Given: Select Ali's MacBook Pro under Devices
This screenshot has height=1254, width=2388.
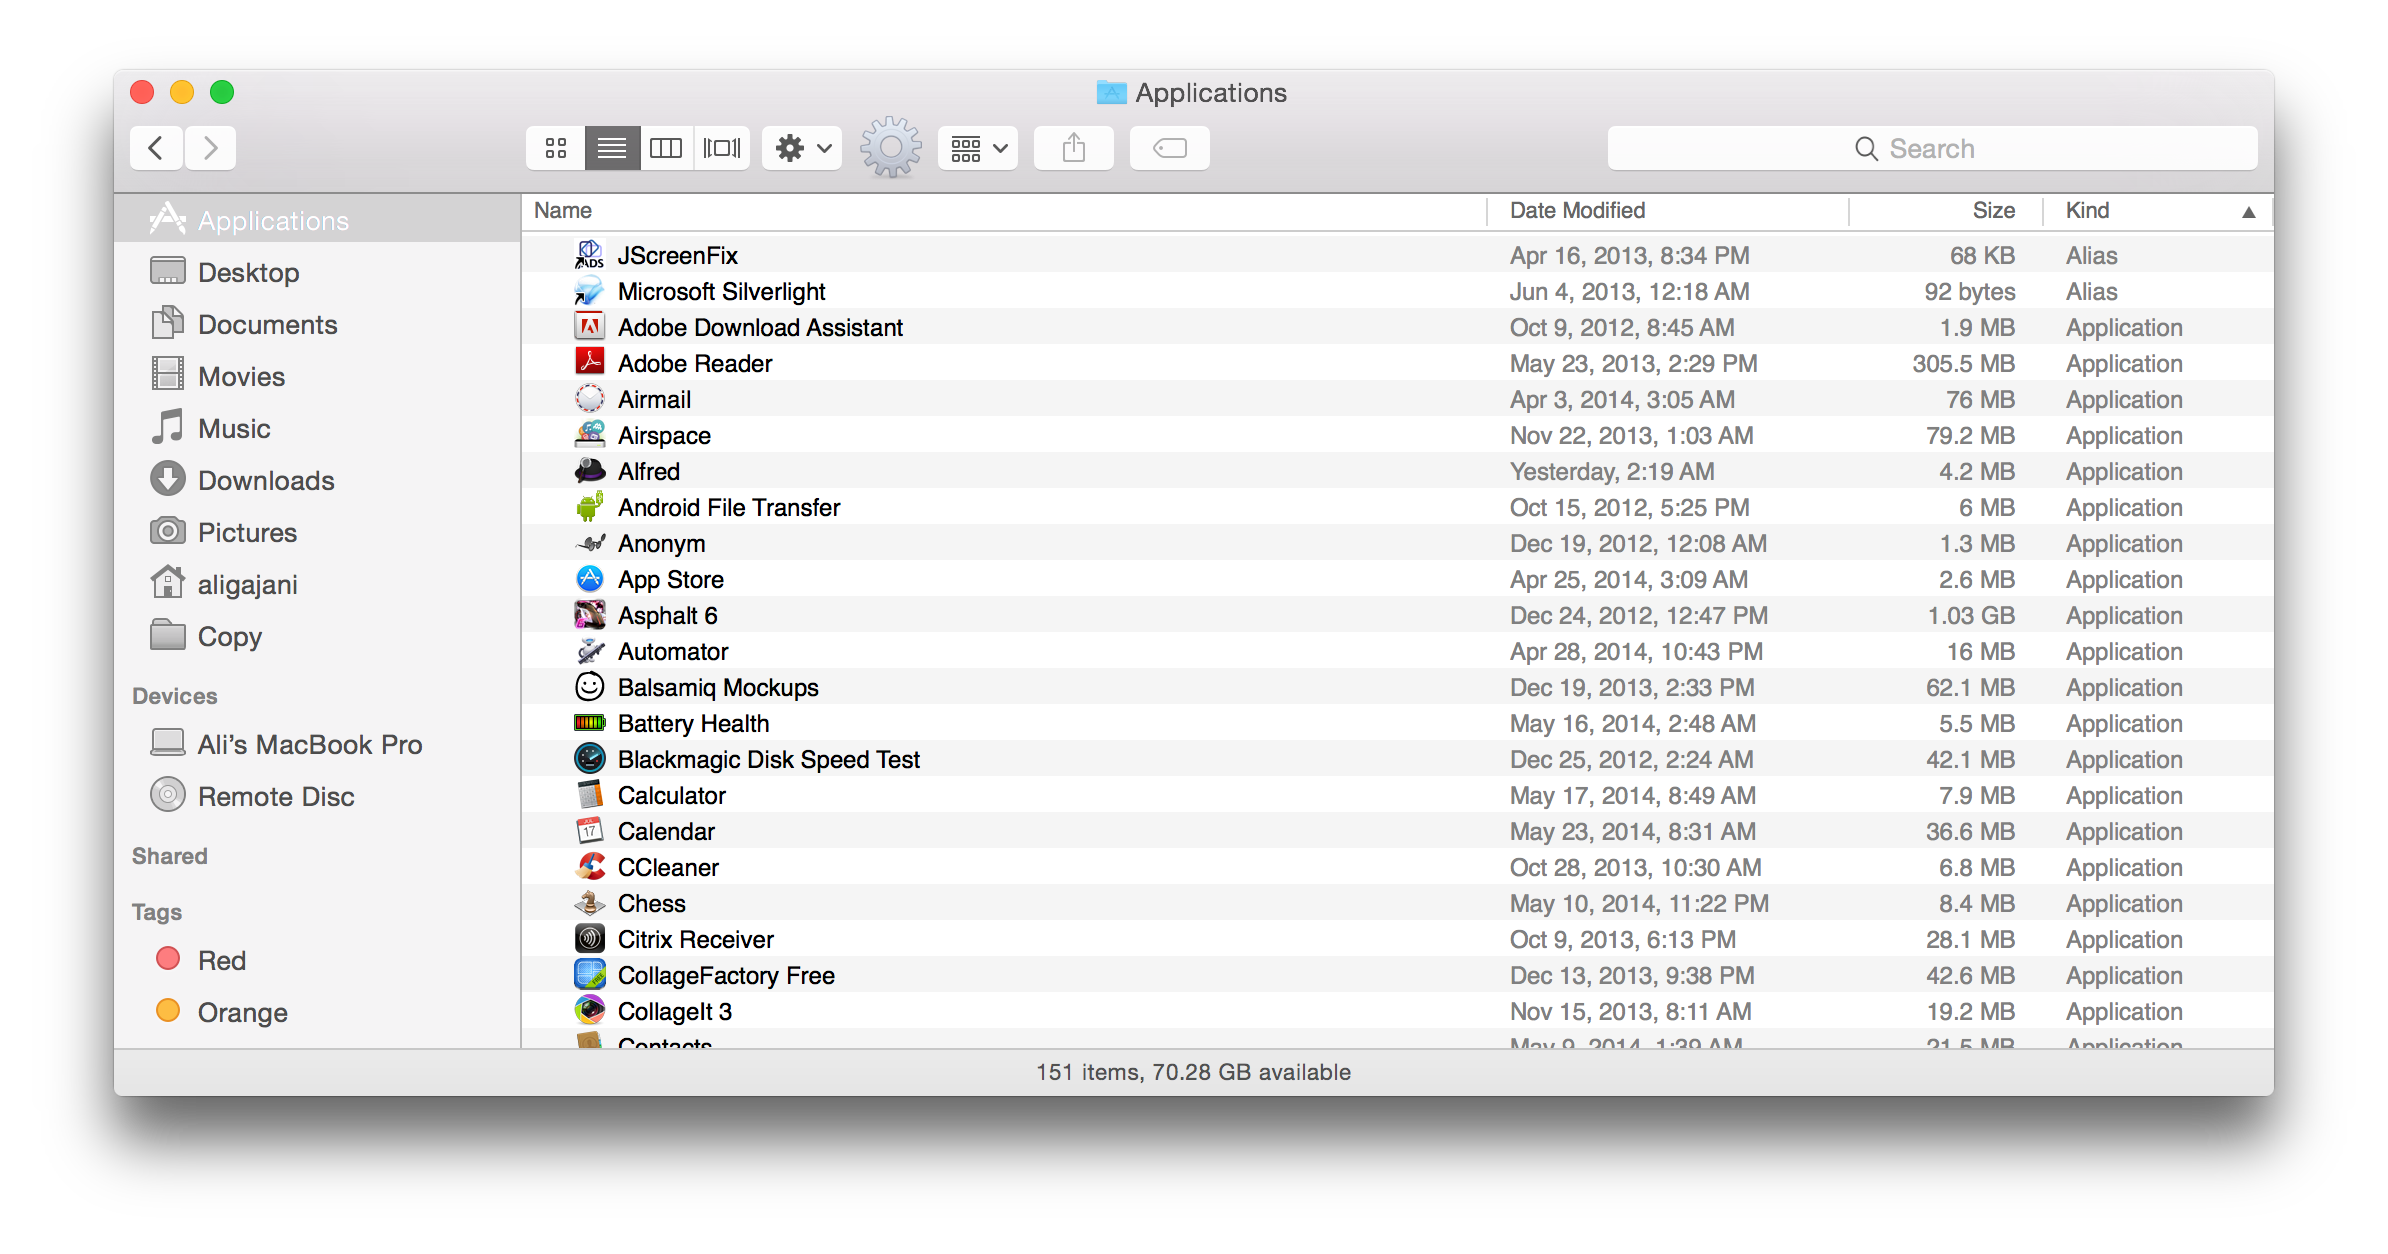Looking at the screenshot, I should [x=318, y=744].
